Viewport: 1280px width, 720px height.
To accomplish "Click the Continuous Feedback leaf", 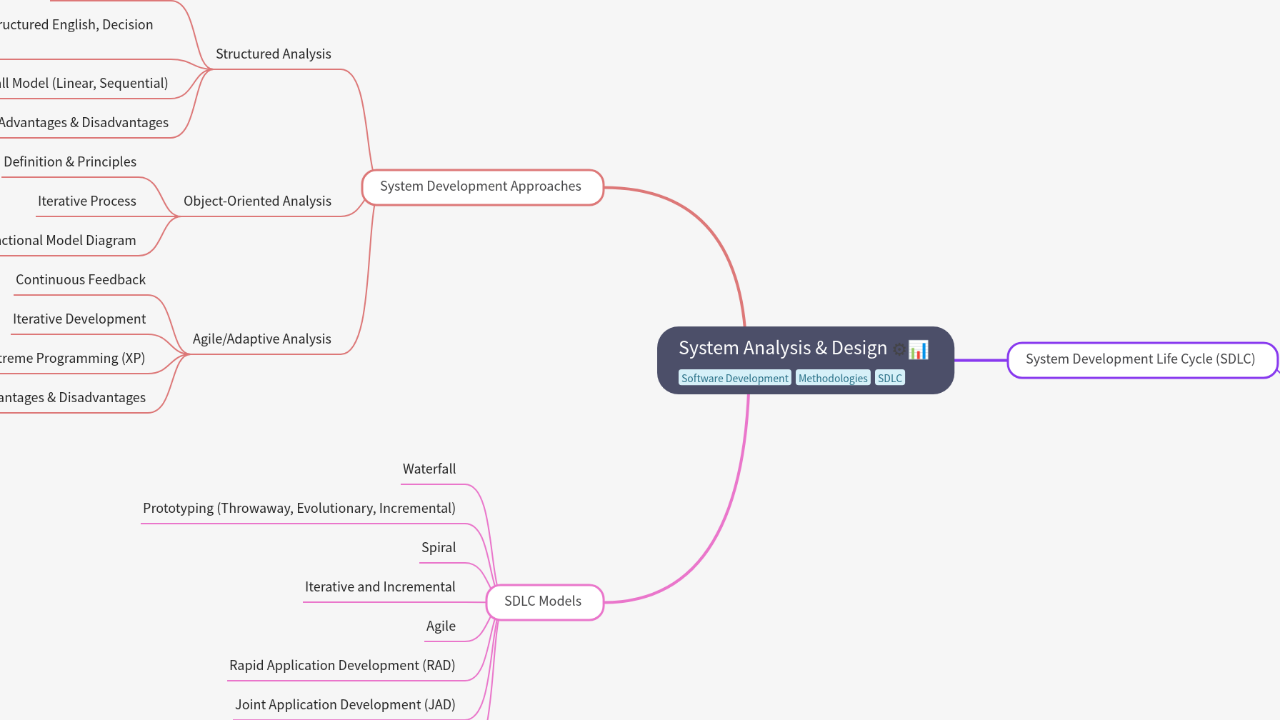I will pyautogui.click(x=81, y=280).
